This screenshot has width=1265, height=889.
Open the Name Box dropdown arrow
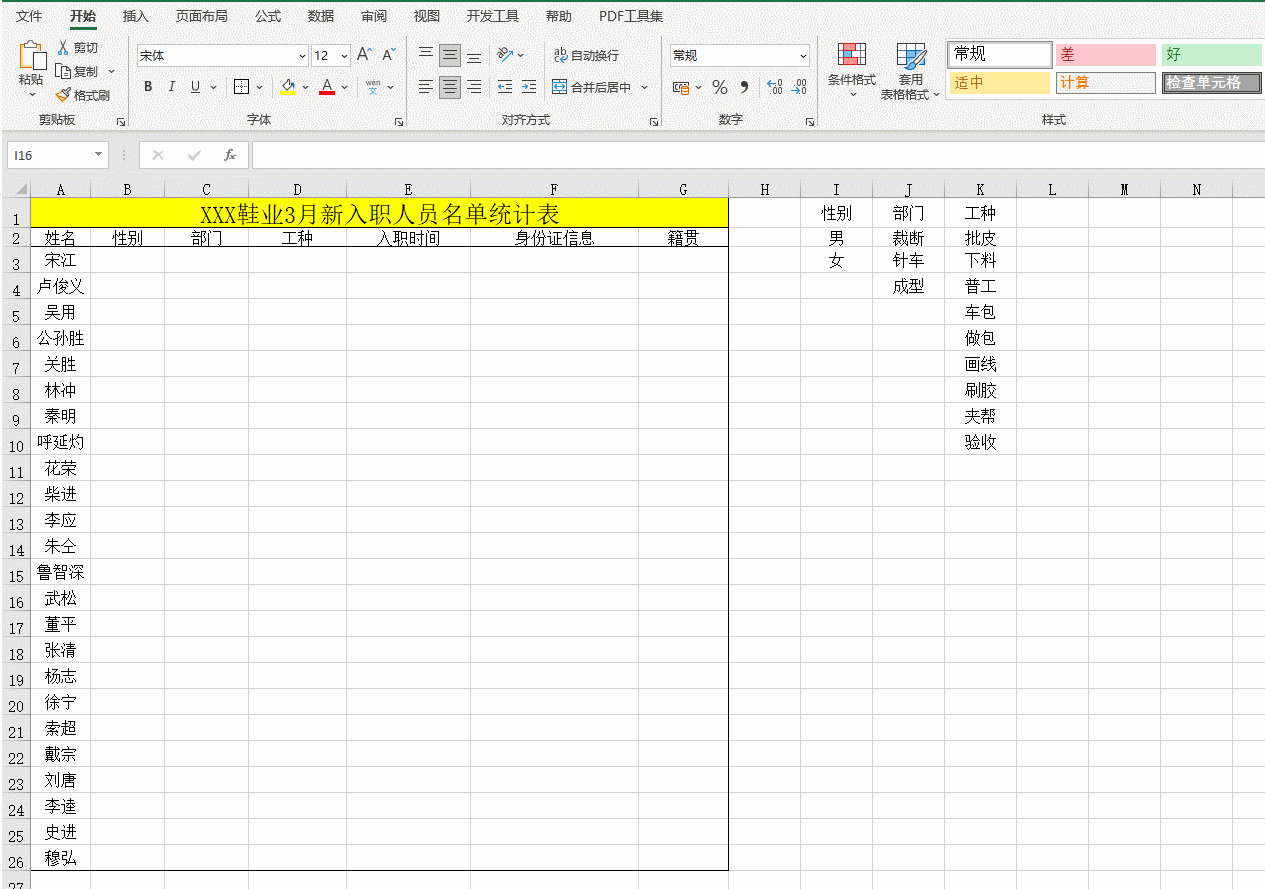tap(98, 155)
